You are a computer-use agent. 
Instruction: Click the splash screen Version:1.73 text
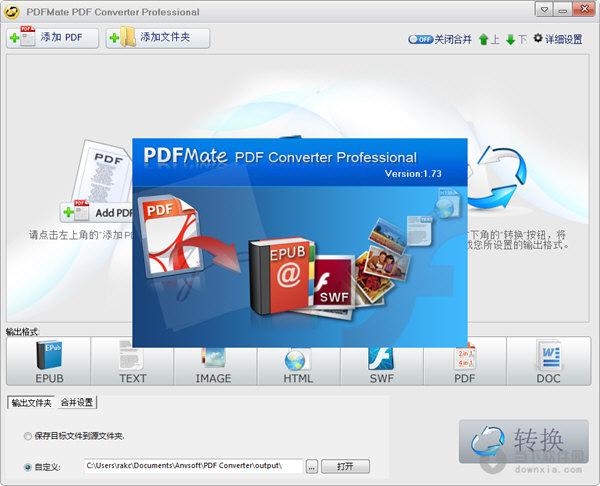(x=413, y=174)
